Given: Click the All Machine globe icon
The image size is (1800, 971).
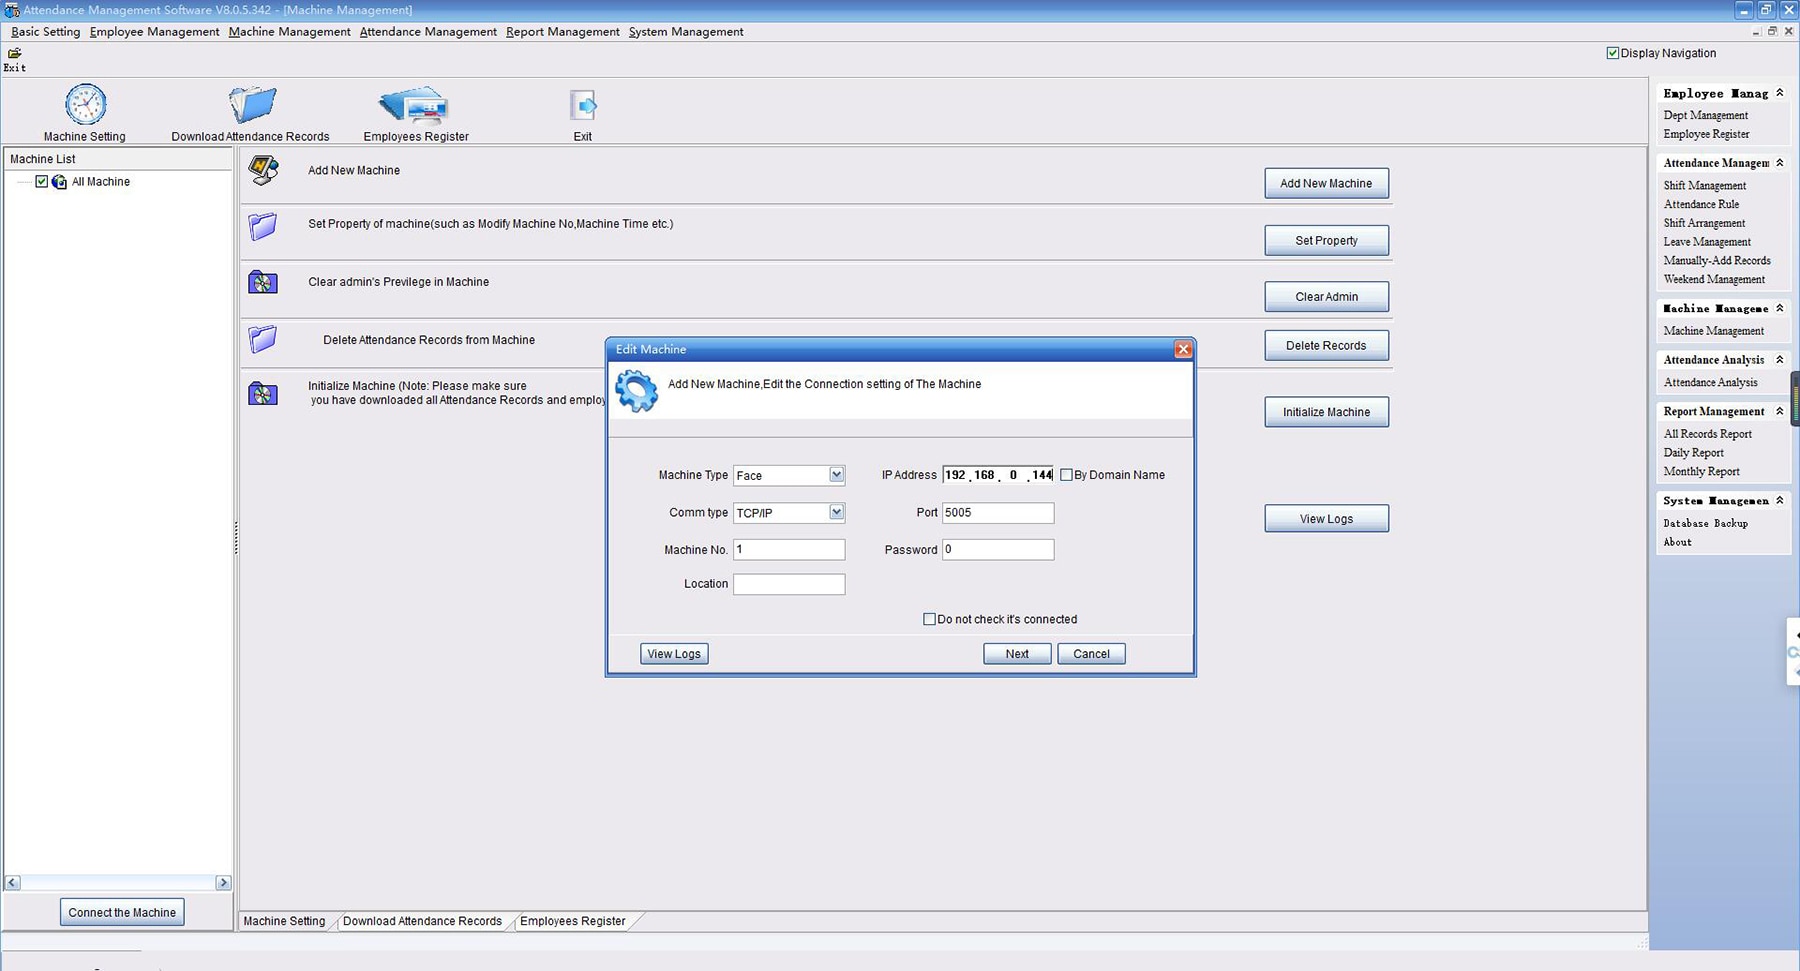Looking at the screenshot, I should tap(59, 182).
